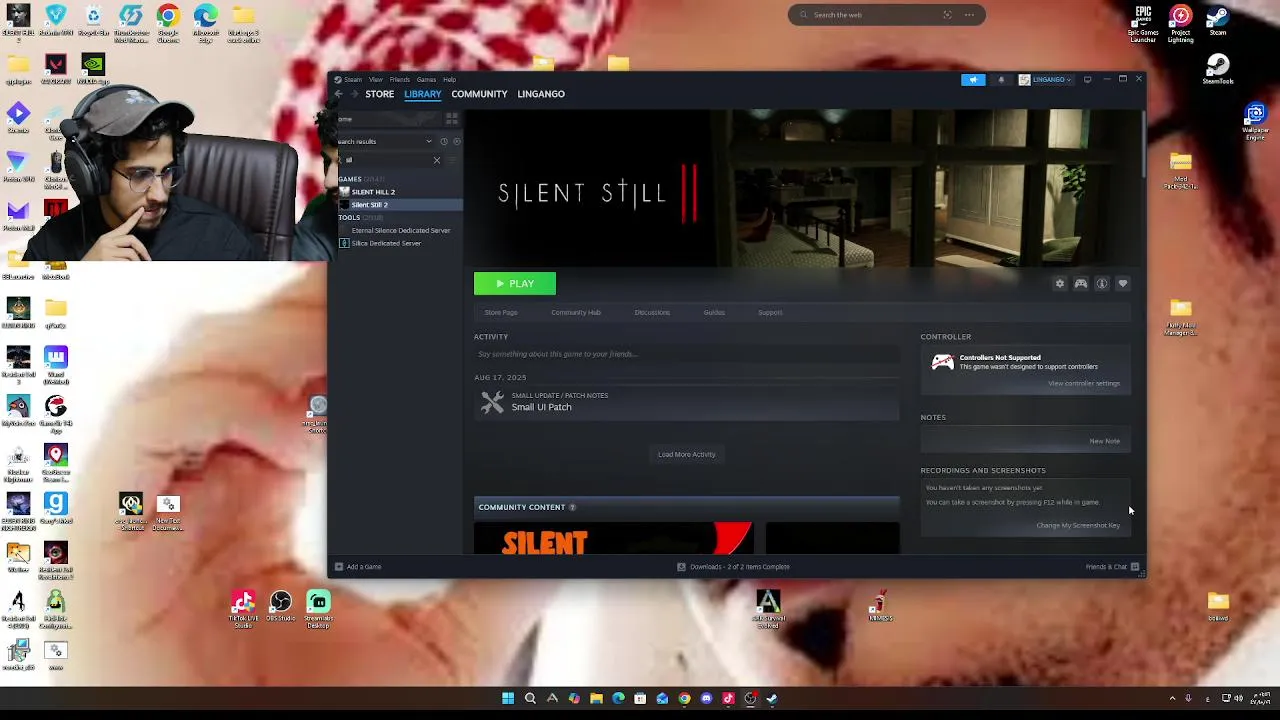Open the Discussions link

coord(652,312)
